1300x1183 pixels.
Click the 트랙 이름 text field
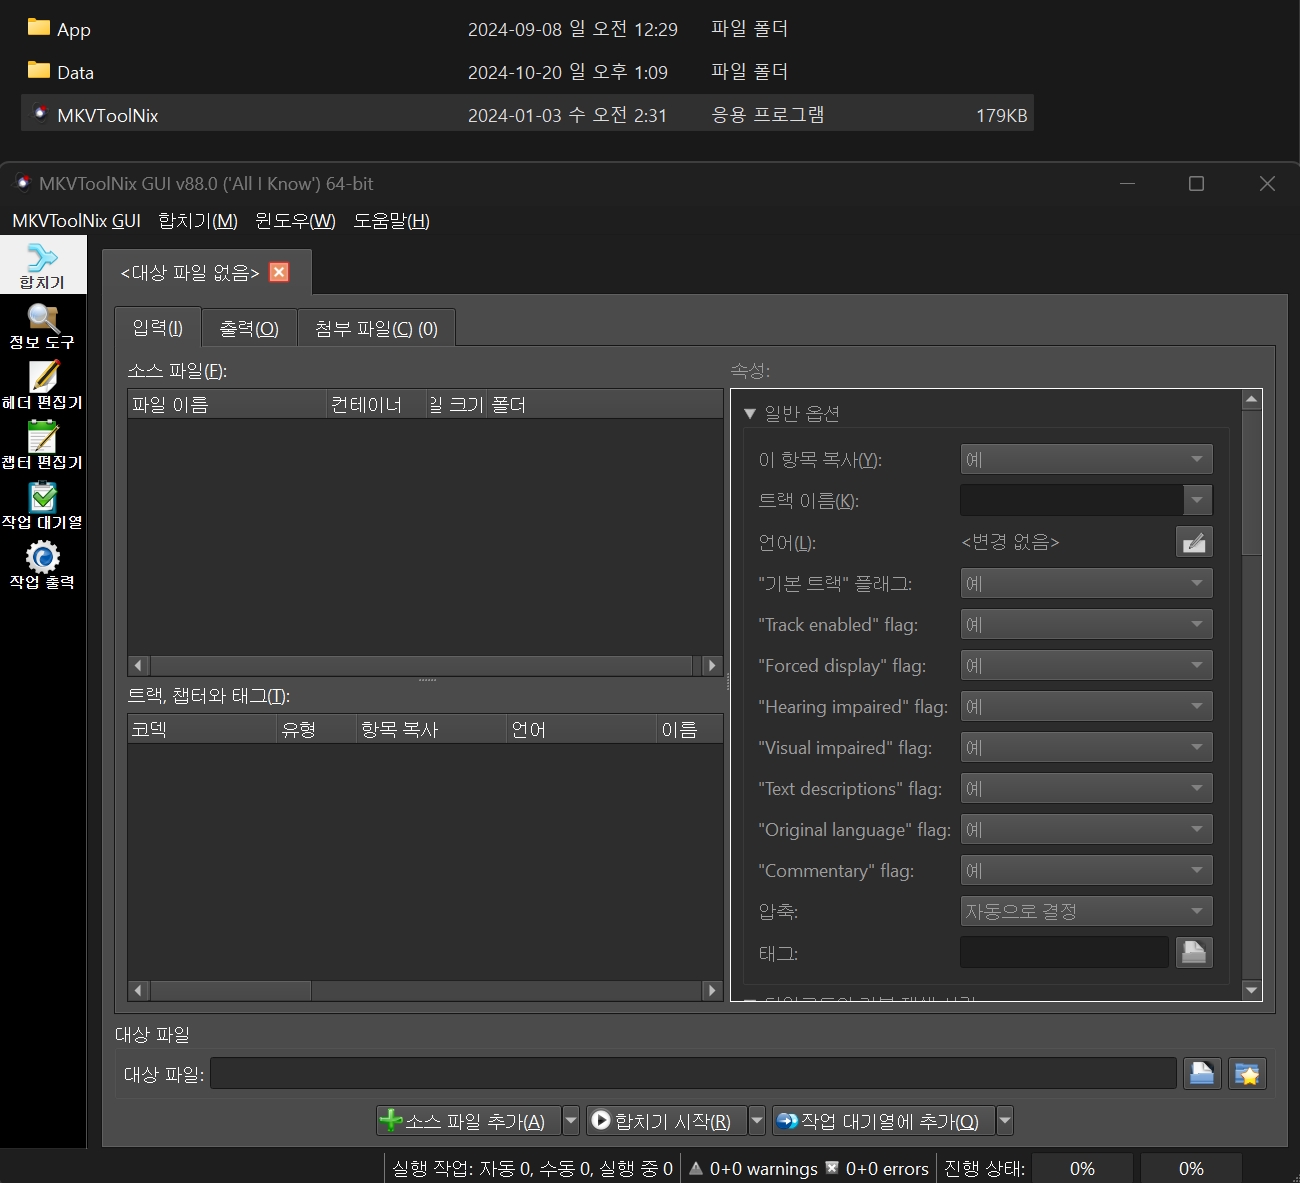tap(1071, 500)
